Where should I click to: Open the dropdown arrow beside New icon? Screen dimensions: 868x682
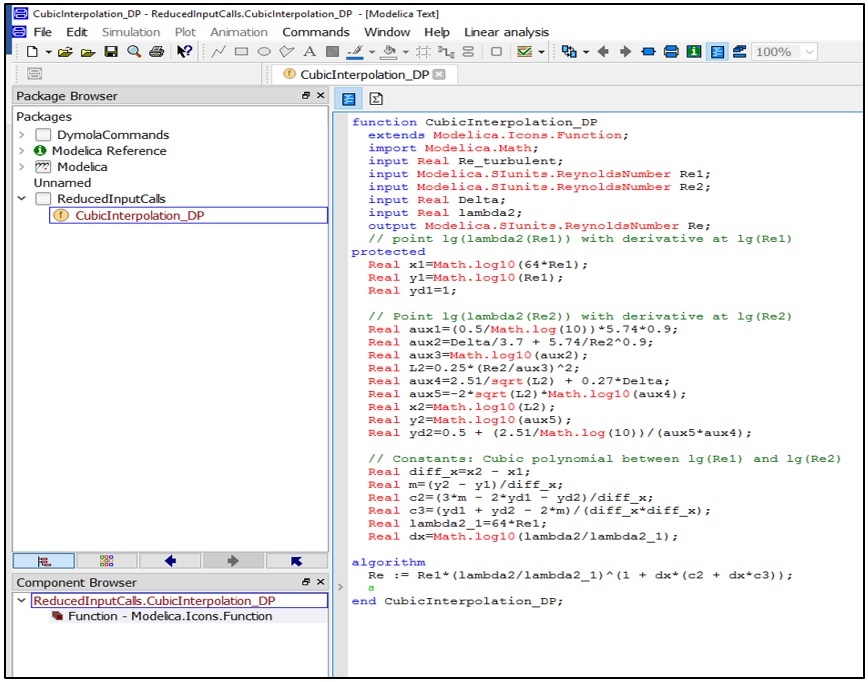tap(48, 52)
